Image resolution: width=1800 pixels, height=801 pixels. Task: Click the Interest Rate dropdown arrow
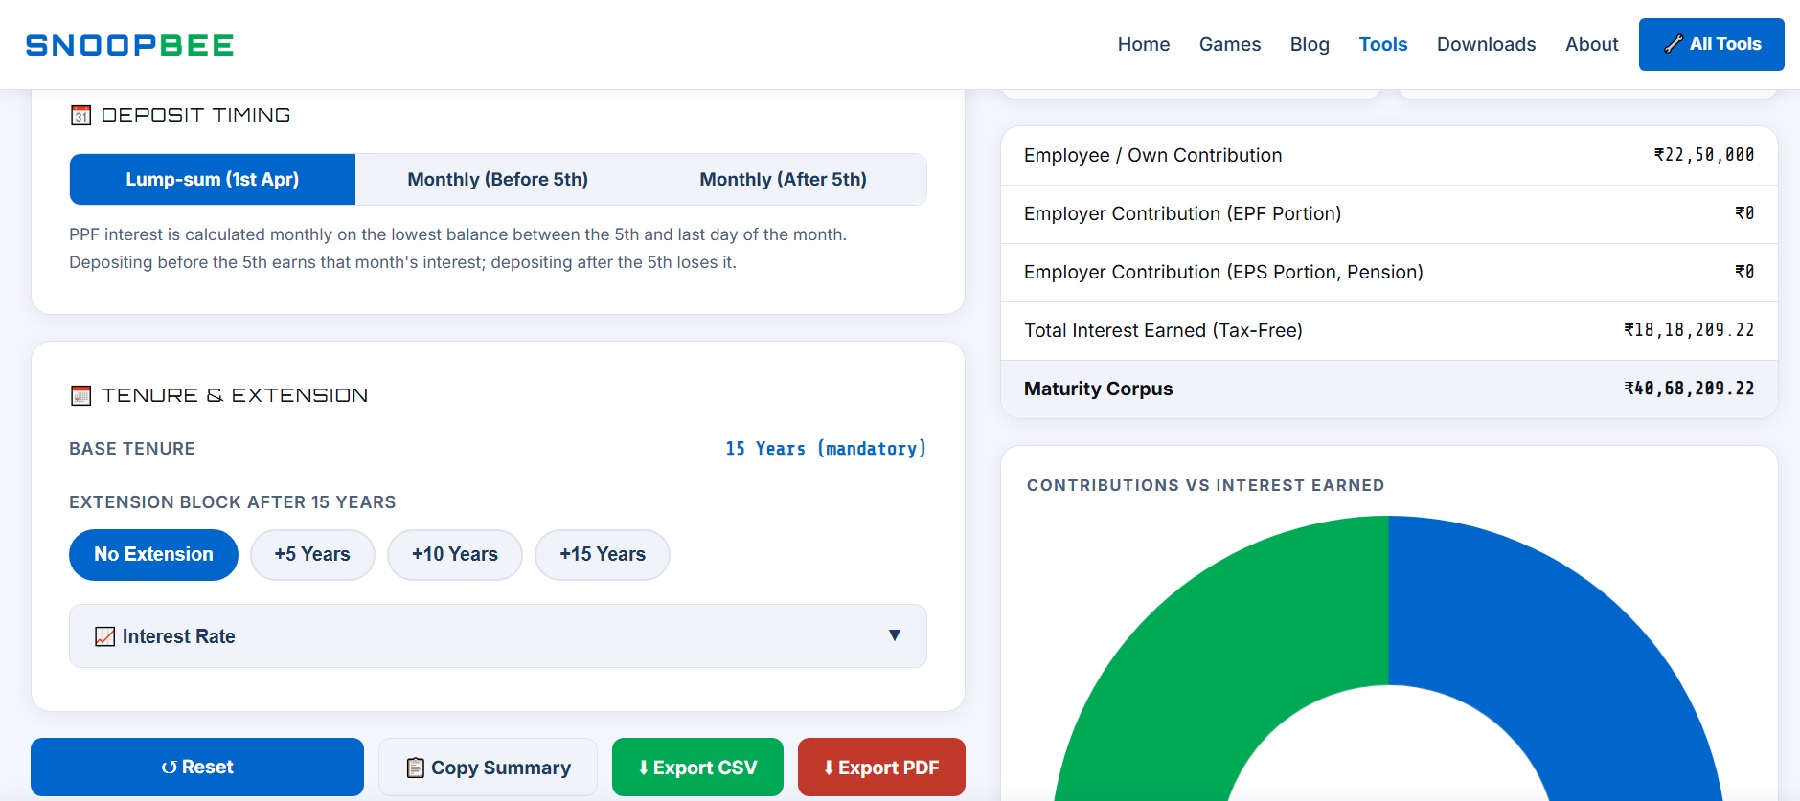coord(895,635)
